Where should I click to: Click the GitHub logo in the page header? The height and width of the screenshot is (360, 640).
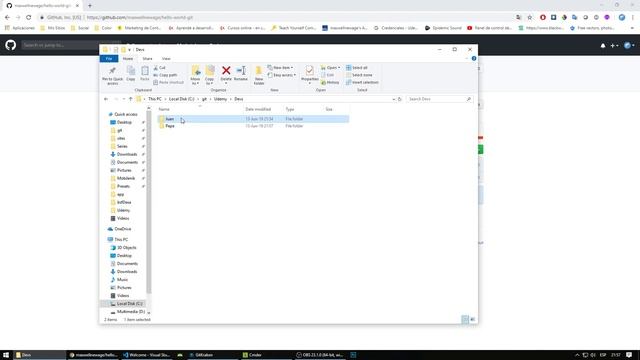click(11, 45)
